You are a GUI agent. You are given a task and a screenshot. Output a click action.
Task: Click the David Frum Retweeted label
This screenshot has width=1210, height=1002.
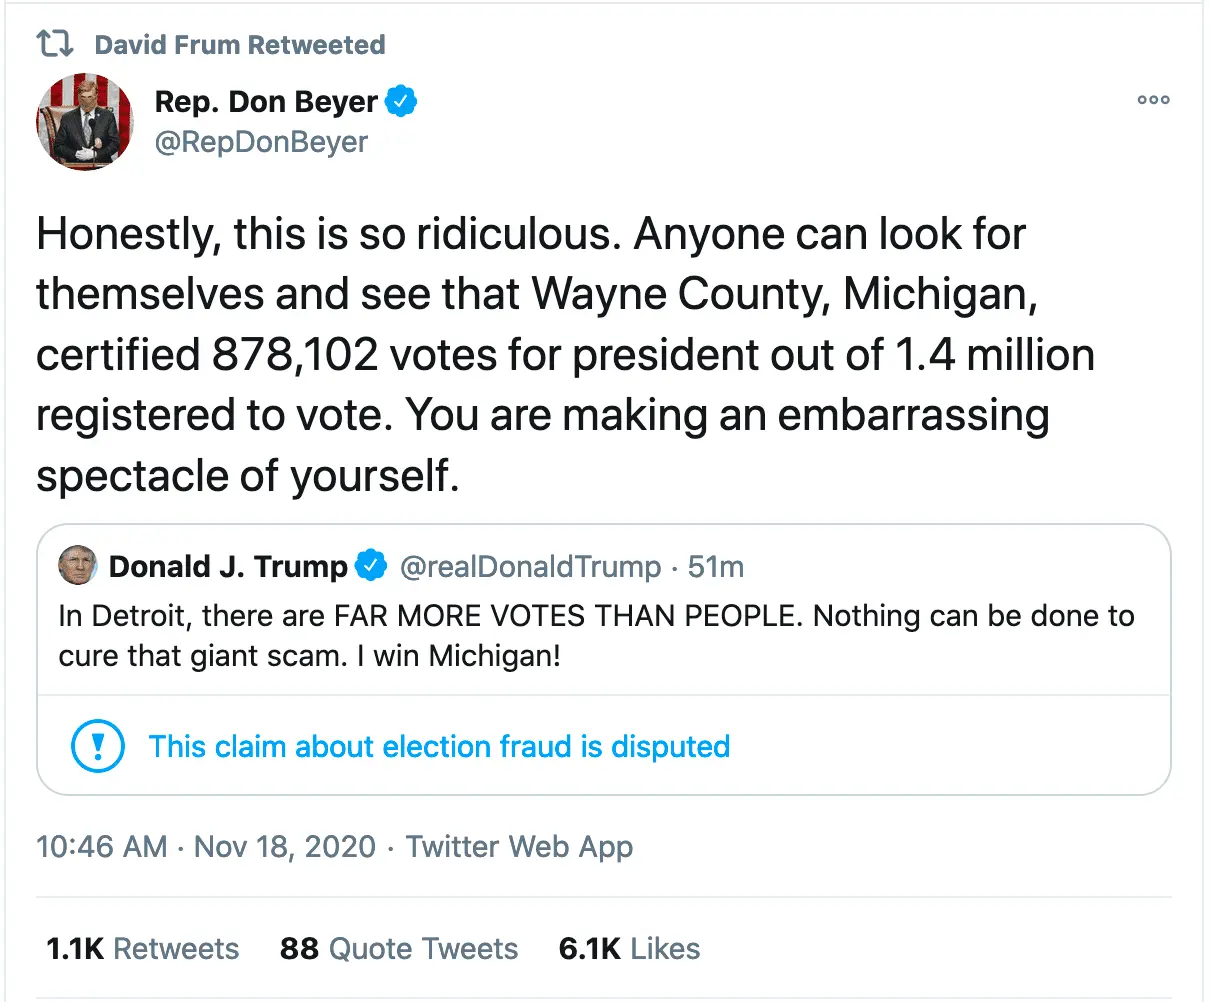(x=239, y=45)
